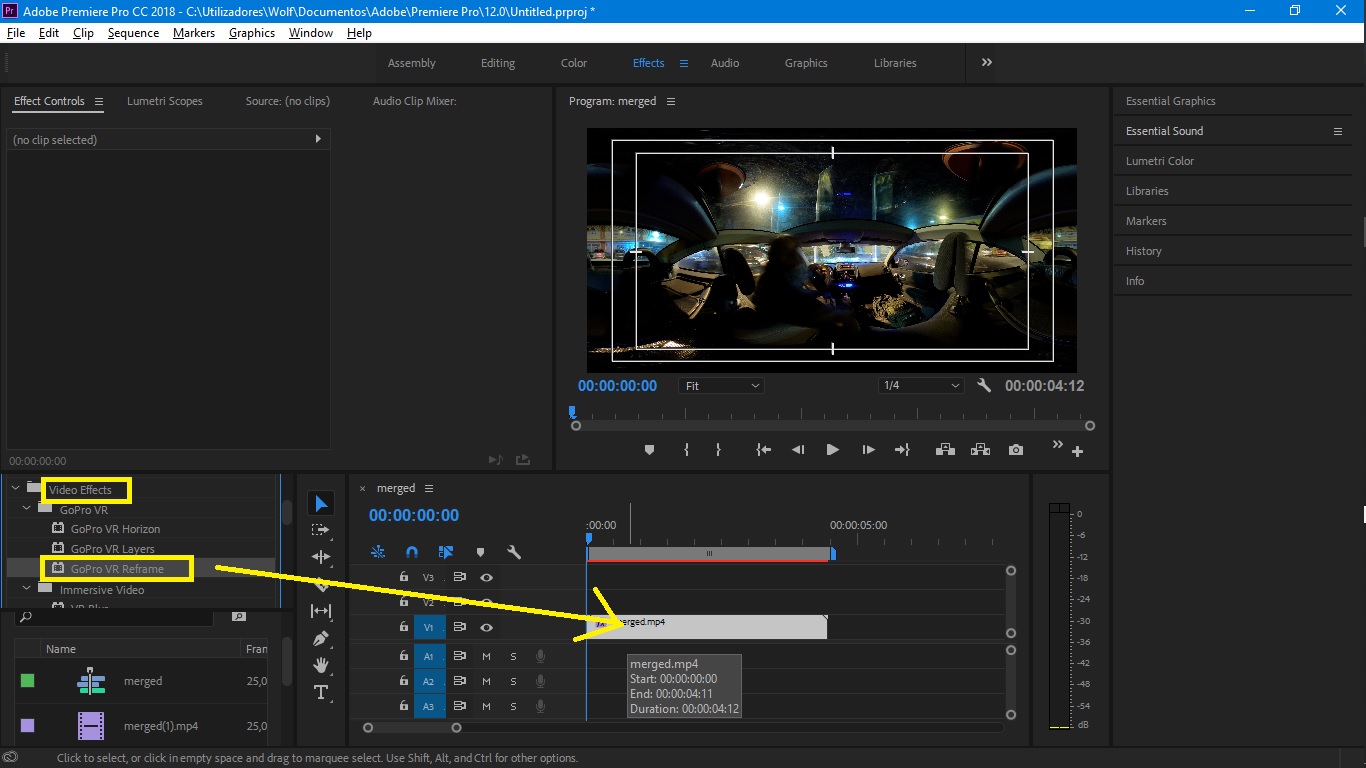Viewport: 1366px width, 768px height.
Task: Select the Hand tool
Action: [320, 665]
